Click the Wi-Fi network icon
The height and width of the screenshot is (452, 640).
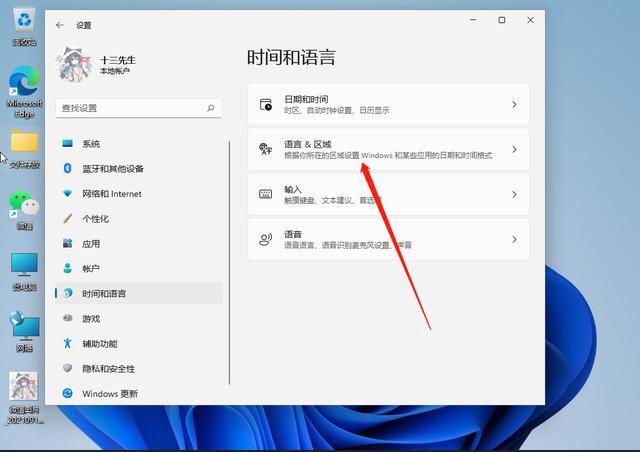point(68,193)
